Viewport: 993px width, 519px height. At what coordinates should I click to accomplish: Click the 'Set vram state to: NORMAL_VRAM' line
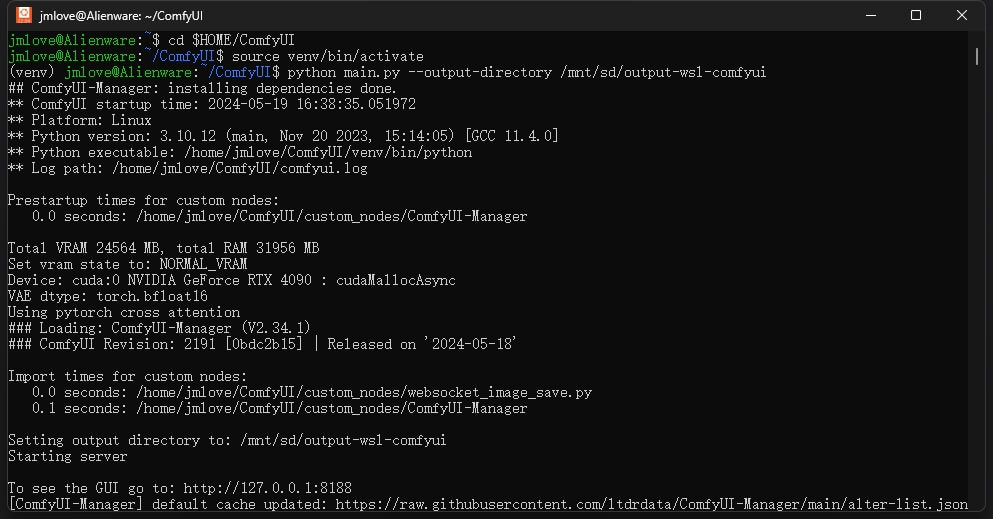(127, 264)
